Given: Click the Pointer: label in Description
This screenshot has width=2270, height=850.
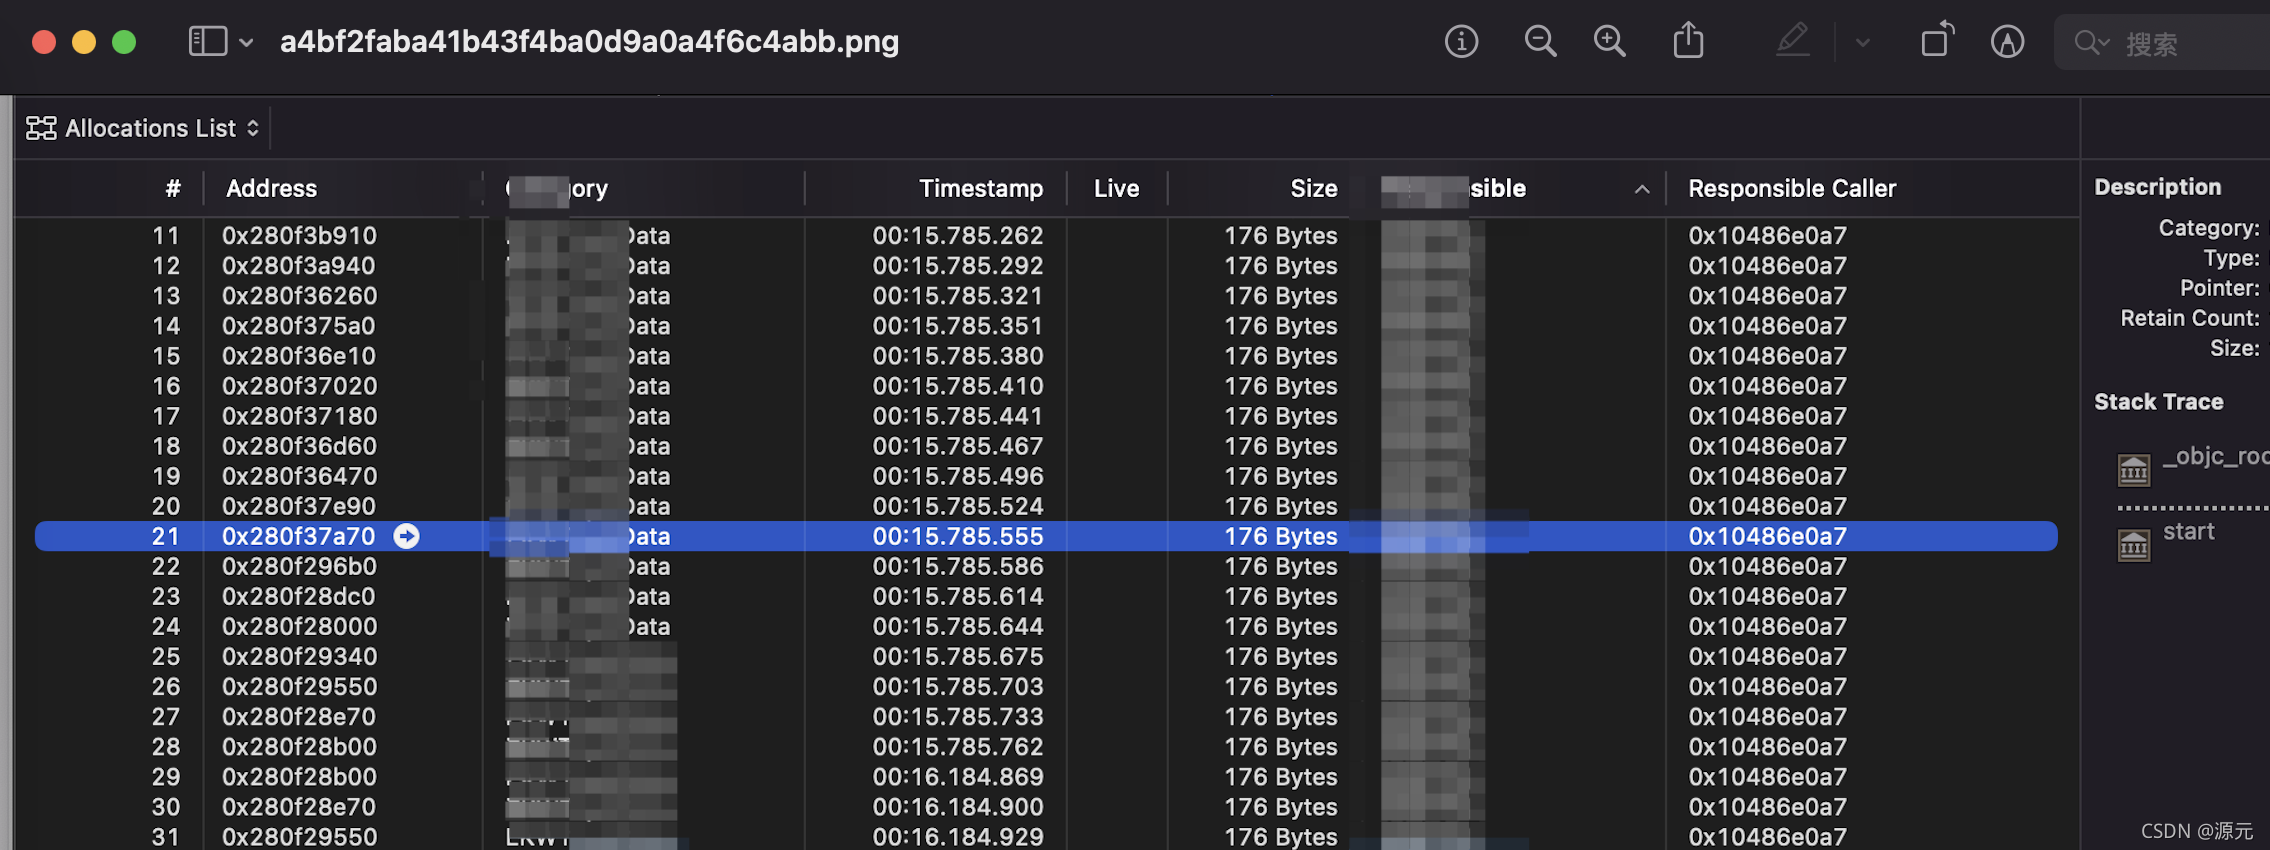Looking at the screenshot, I should click(x=2219, y=288).
